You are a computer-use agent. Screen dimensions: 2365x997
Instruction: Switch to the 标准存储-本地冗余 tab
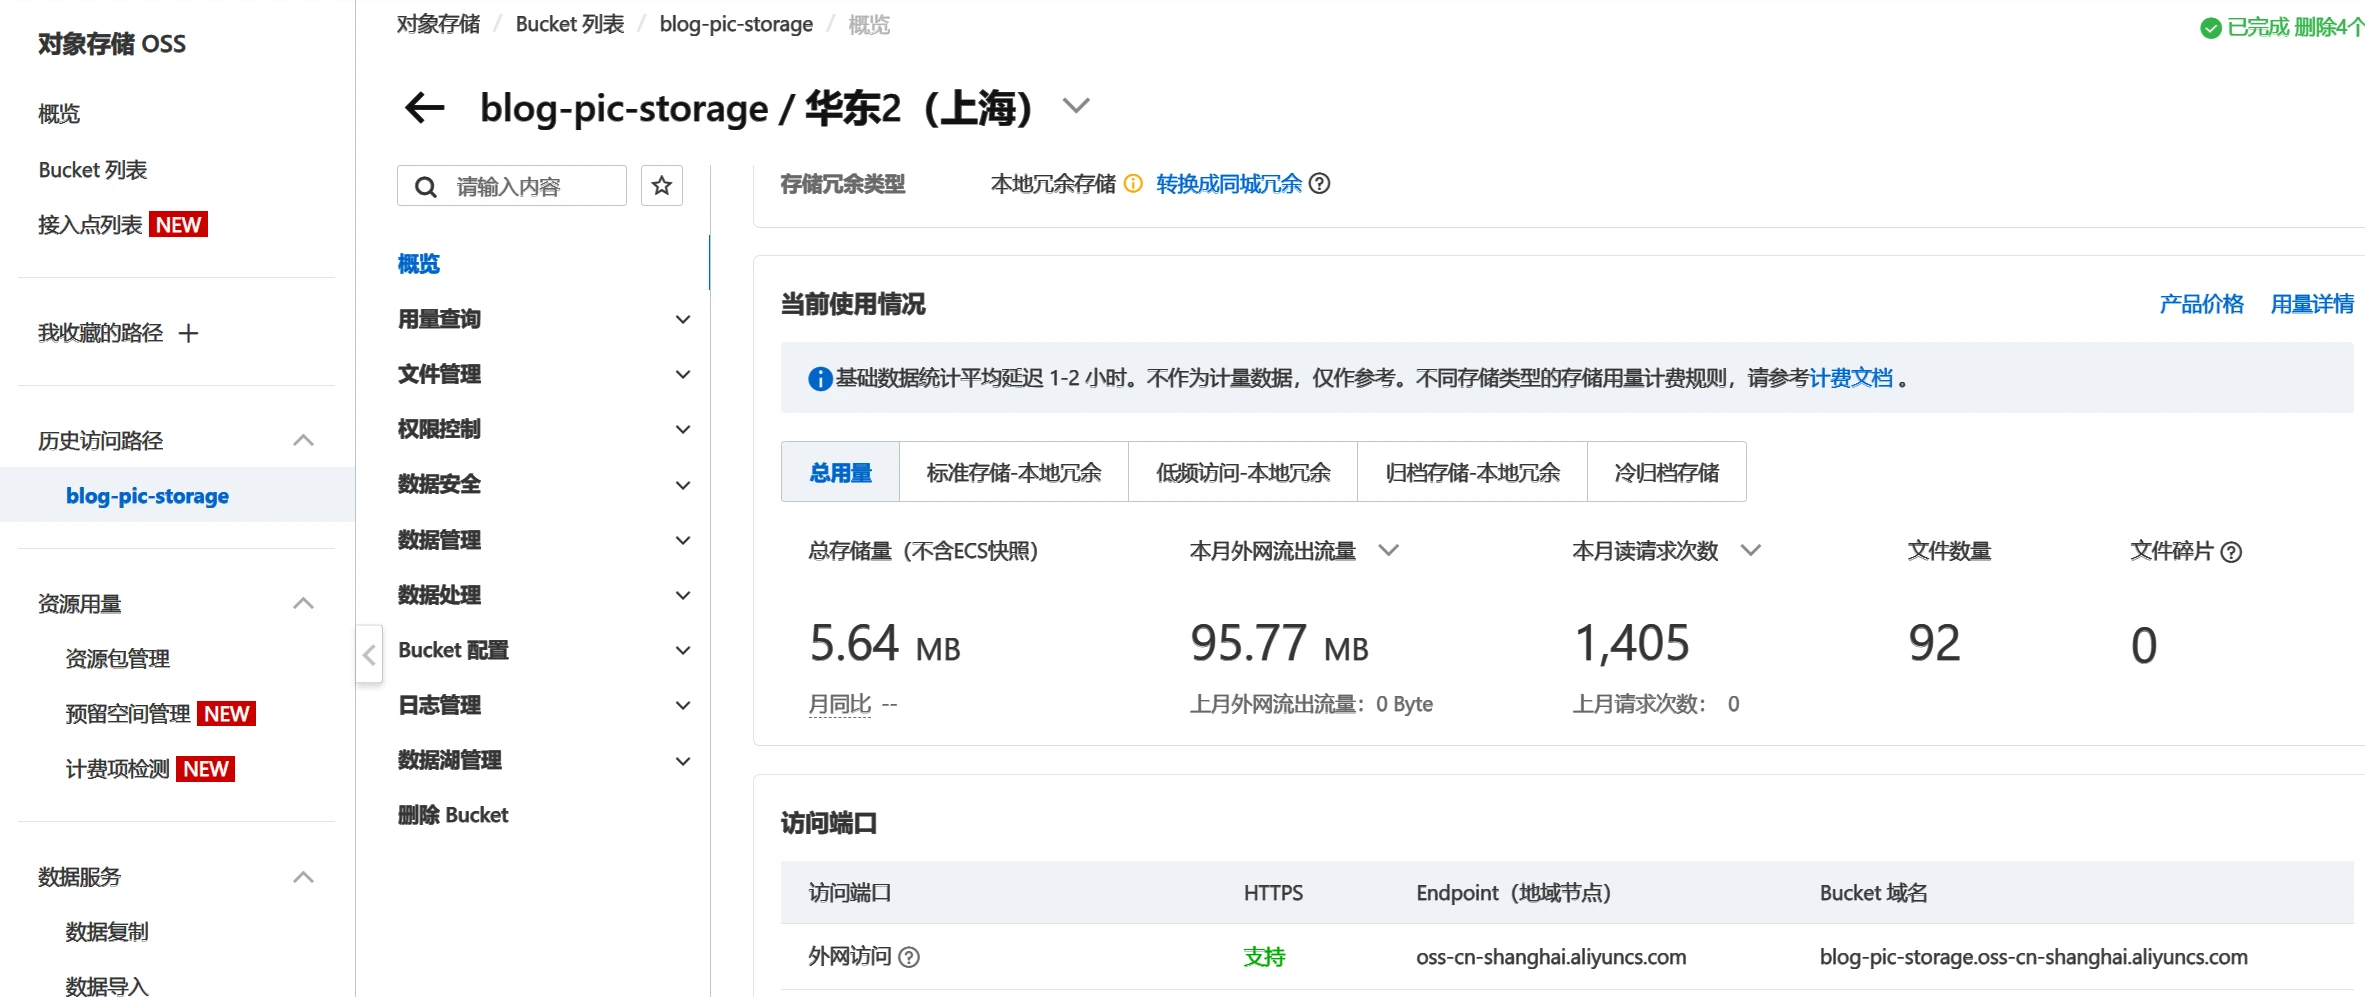tap(1013, 472)
